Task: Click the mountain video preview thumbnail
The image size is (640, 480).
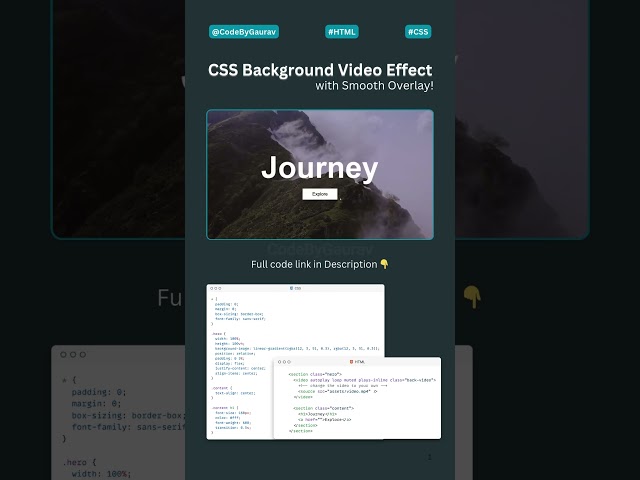Action: (320, 174)
